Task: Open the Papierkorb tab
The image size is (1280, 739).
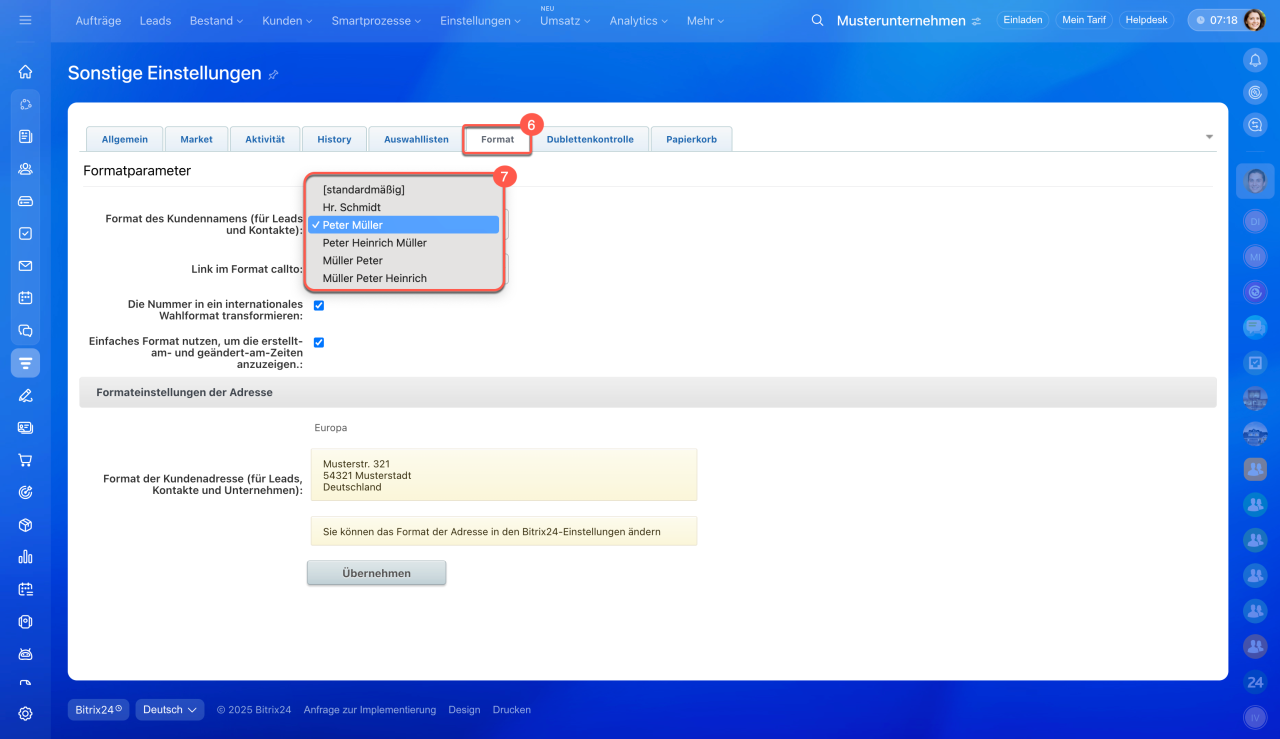Action: [691, 140]
